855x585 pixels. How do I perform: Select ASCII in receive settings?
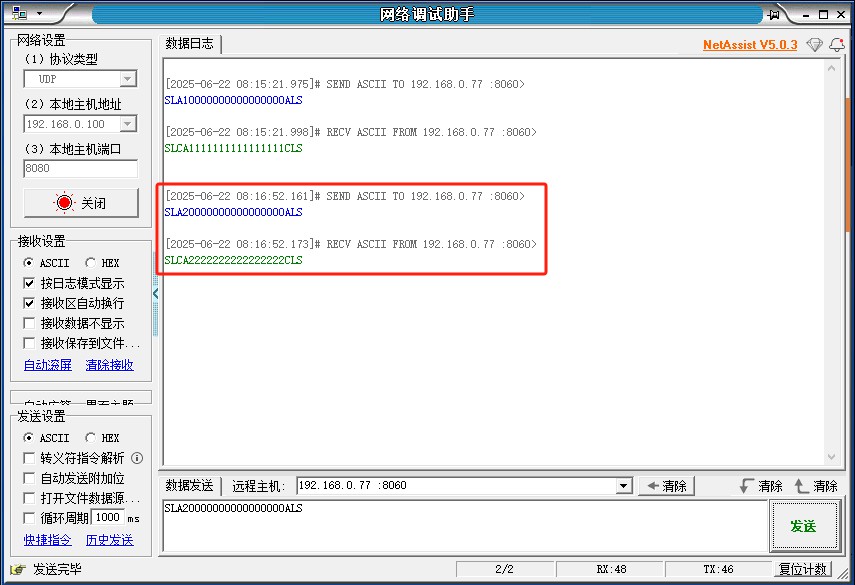tap(47, 263)
